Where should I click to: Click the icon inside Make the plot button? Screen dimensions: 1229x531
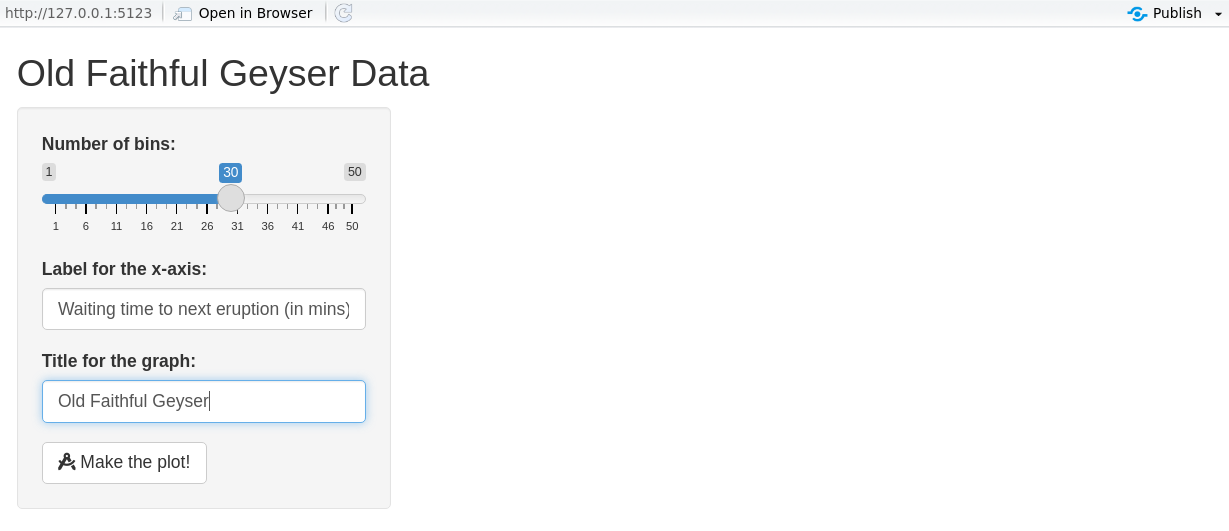coord(67,462)
